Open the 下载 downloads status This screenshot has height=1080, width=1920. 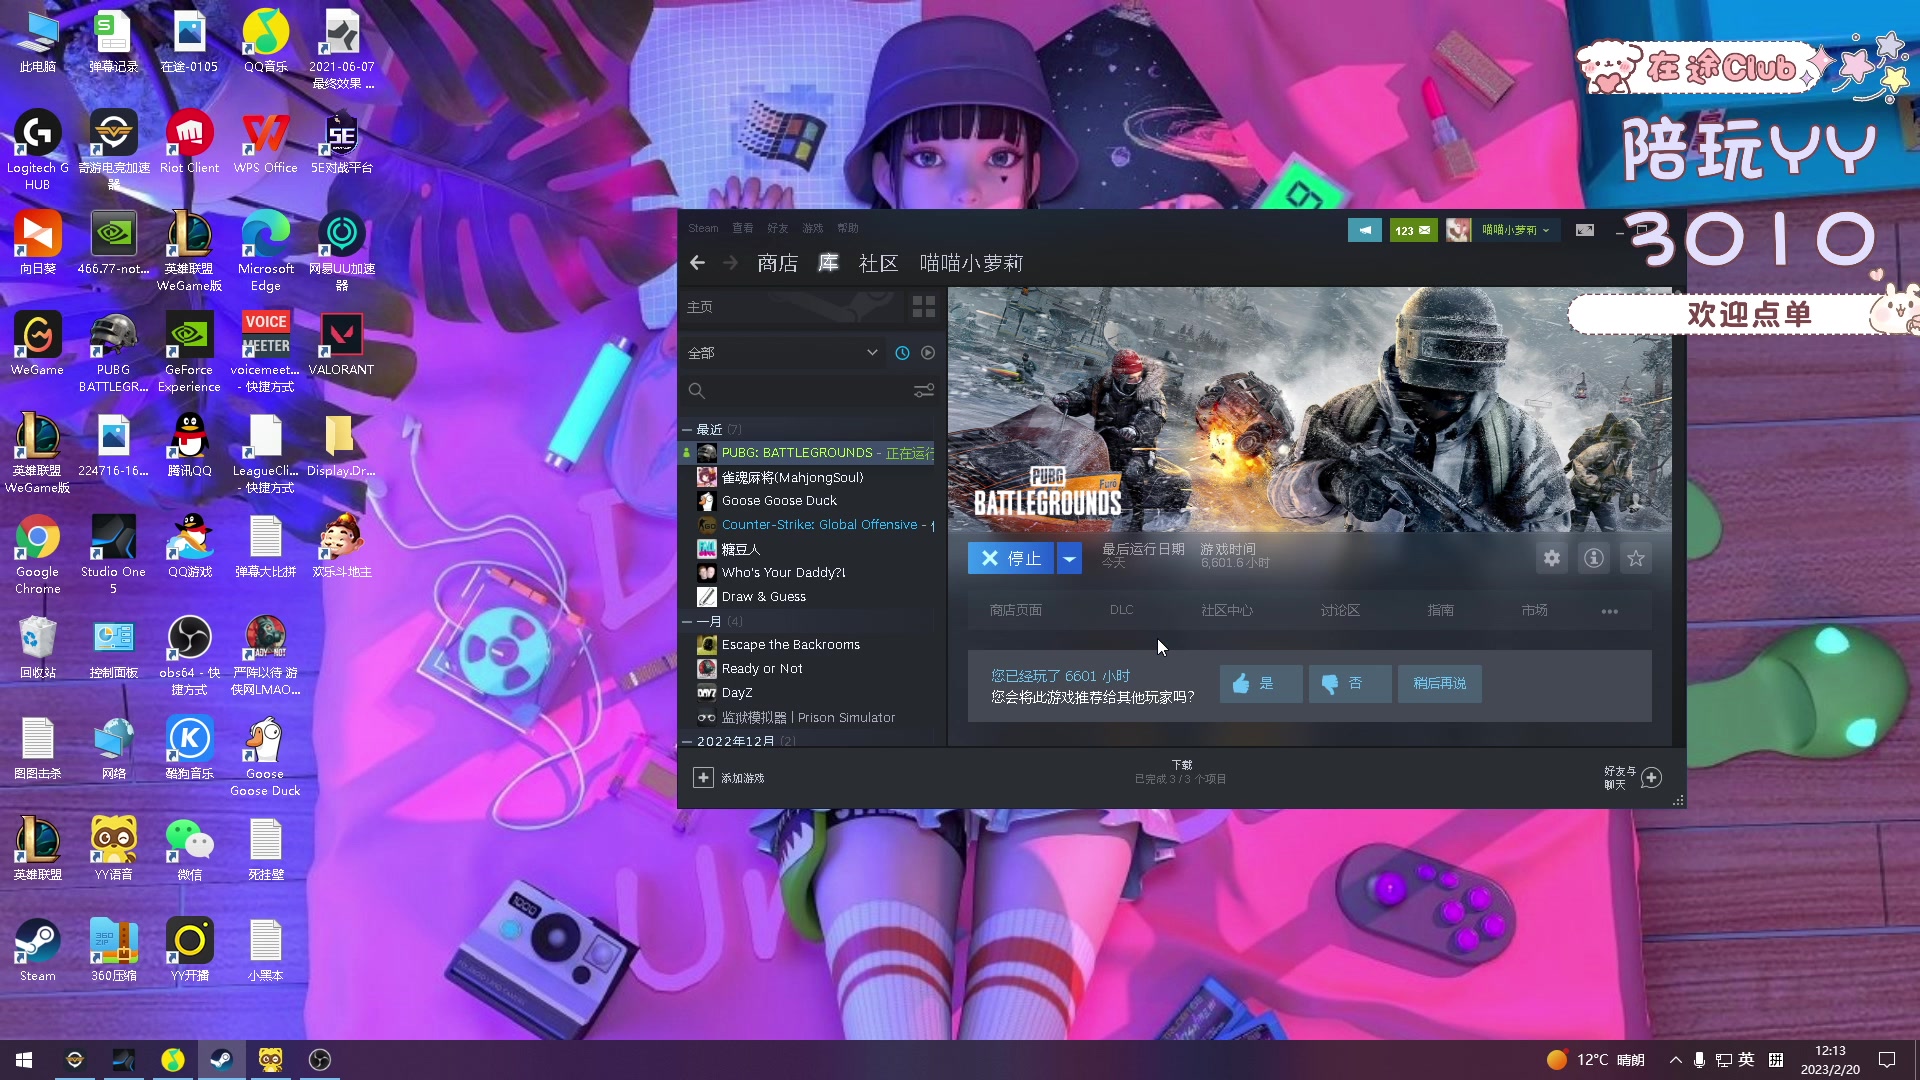(x=1181, y=772)
